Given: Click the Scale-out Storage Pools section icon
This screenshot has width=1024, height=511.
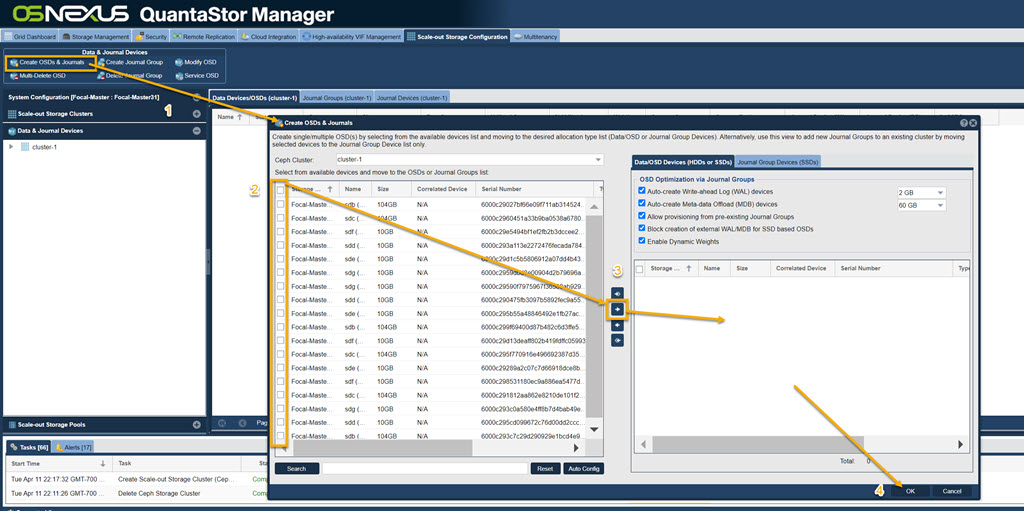Looking at the screenshot, I should pyautogui.click(x=12, y=425).
